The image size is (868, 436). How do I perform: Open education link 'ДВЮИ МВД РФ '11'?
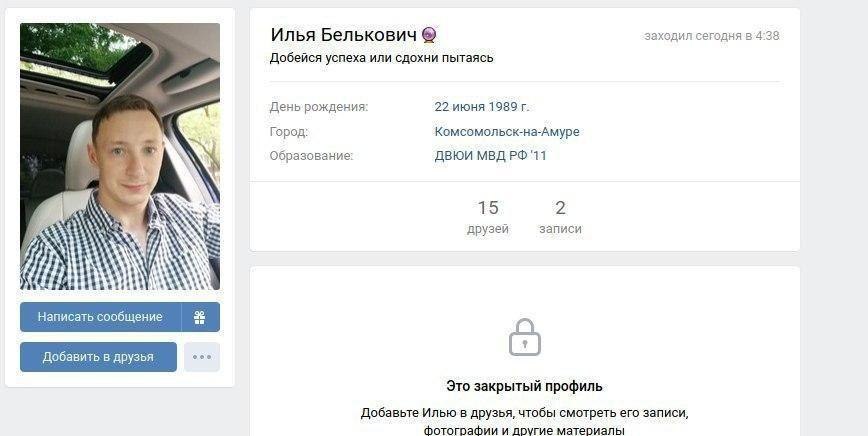coord(490,156)
